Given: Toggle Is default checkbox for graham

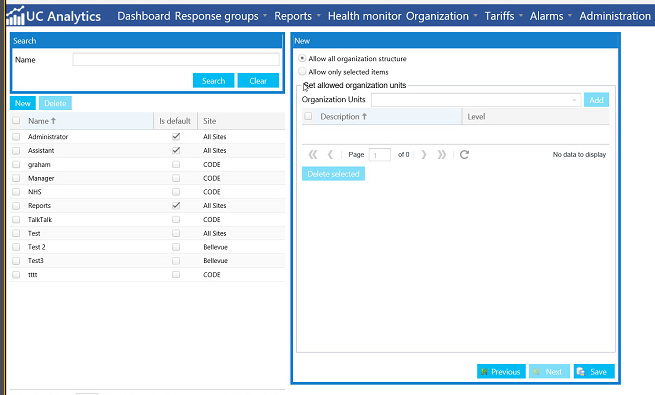Looking at the screenshot, I should coord(176,165).
